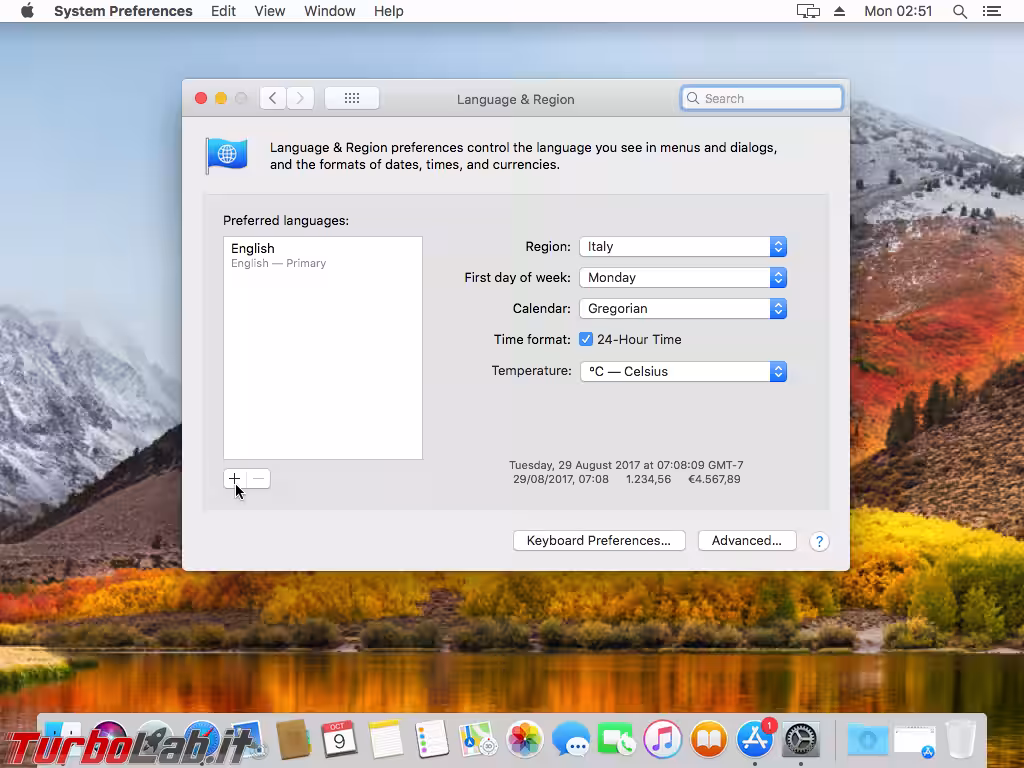Click the Keyboard Preferences button

[599, 540]
